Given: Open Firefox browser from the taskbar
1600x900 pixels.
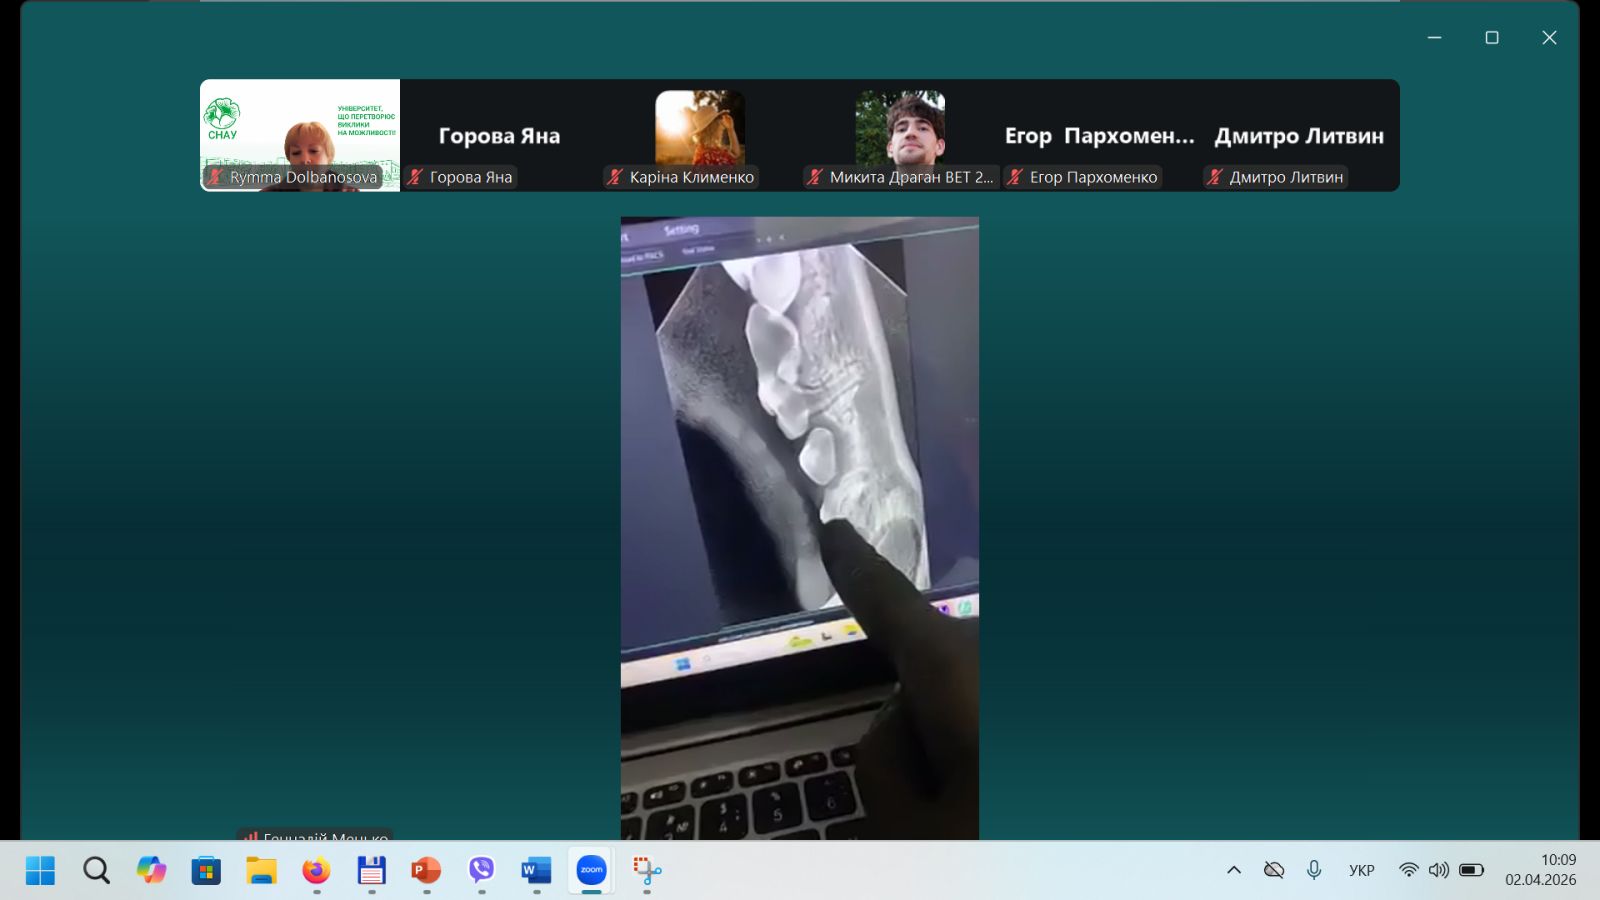Looking at the screenshot, I should coord(316,870).
